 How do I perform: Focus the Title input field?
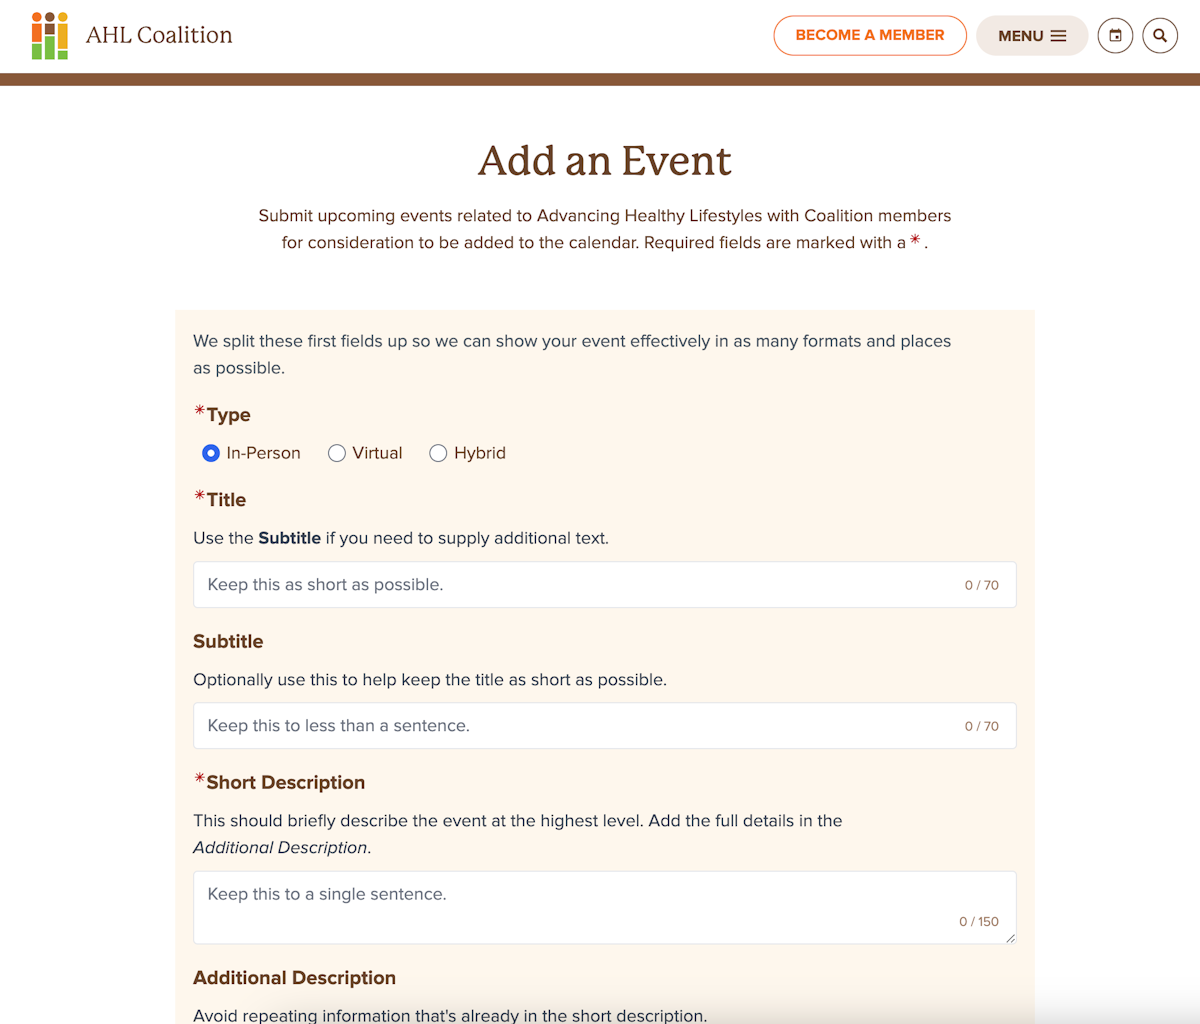[605, 585]
